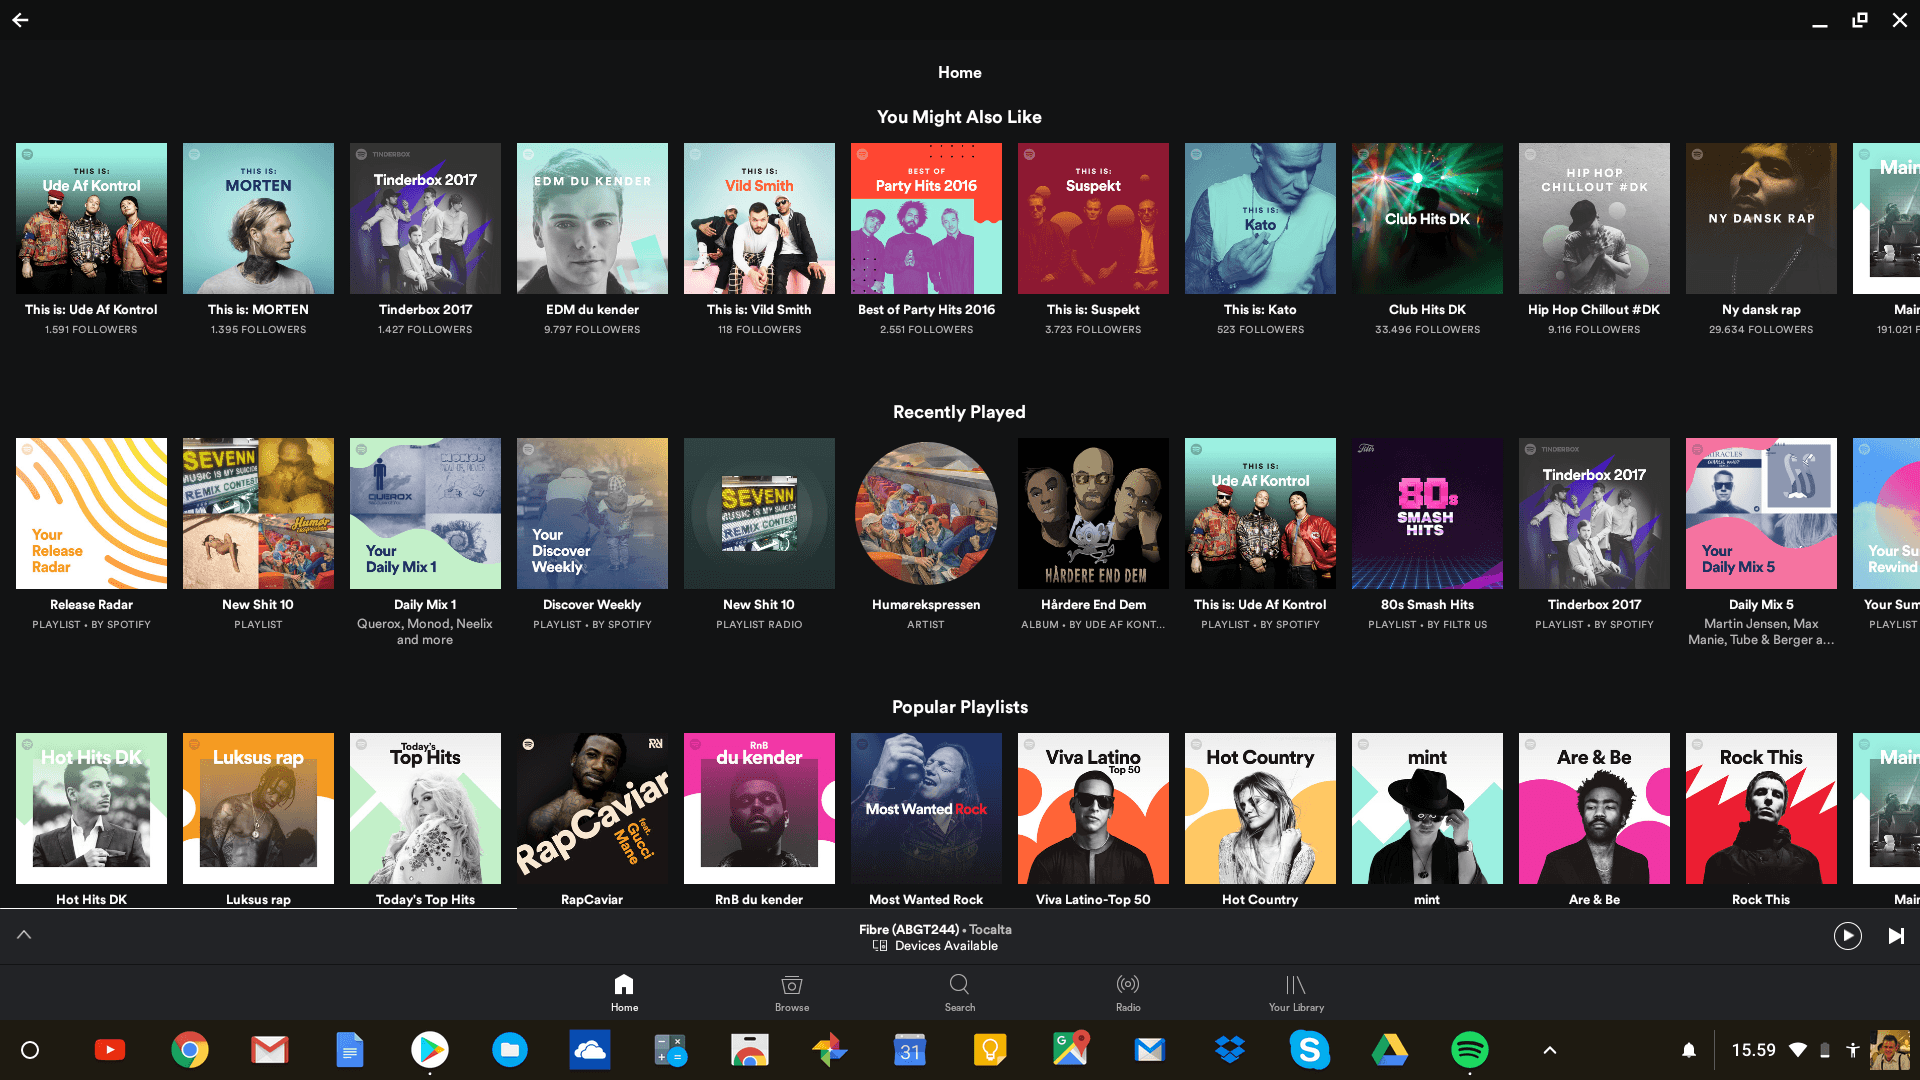This screenshot has width=1920, height=1080.
Task: Open This is: MORTEN playlist
Action: click(x=258, y=218)
